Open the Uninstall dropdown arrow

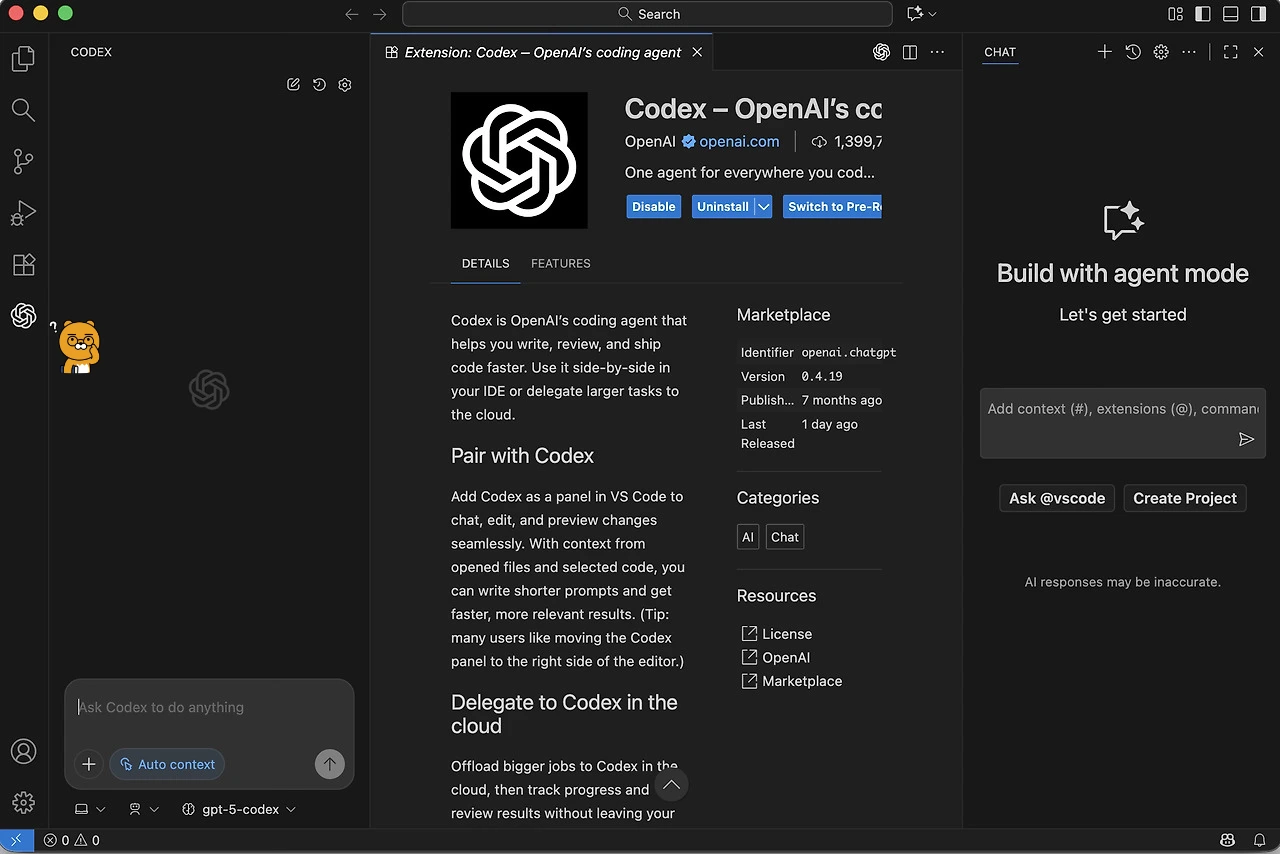764,207
